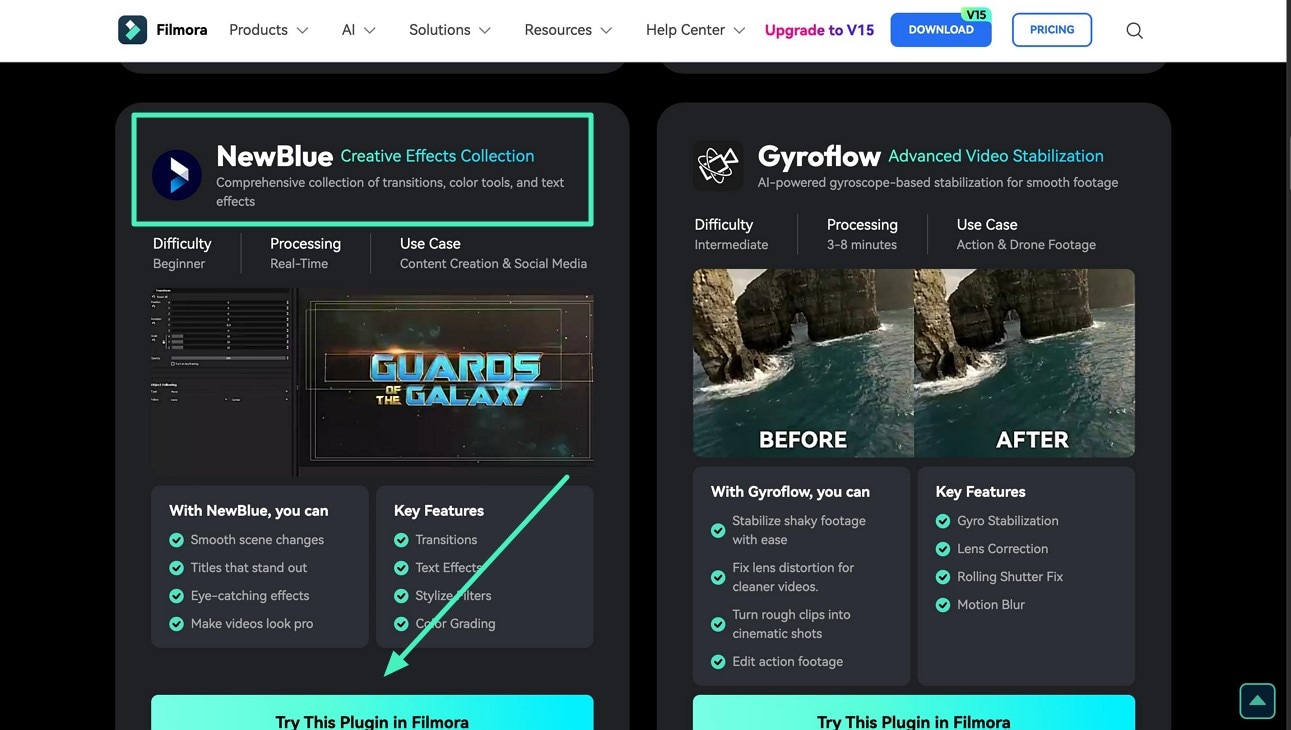Click the checkmark beside Edit action footage
Image resolution: width=1291 pixels, height=730 pixels.
(x=718, y=661)
